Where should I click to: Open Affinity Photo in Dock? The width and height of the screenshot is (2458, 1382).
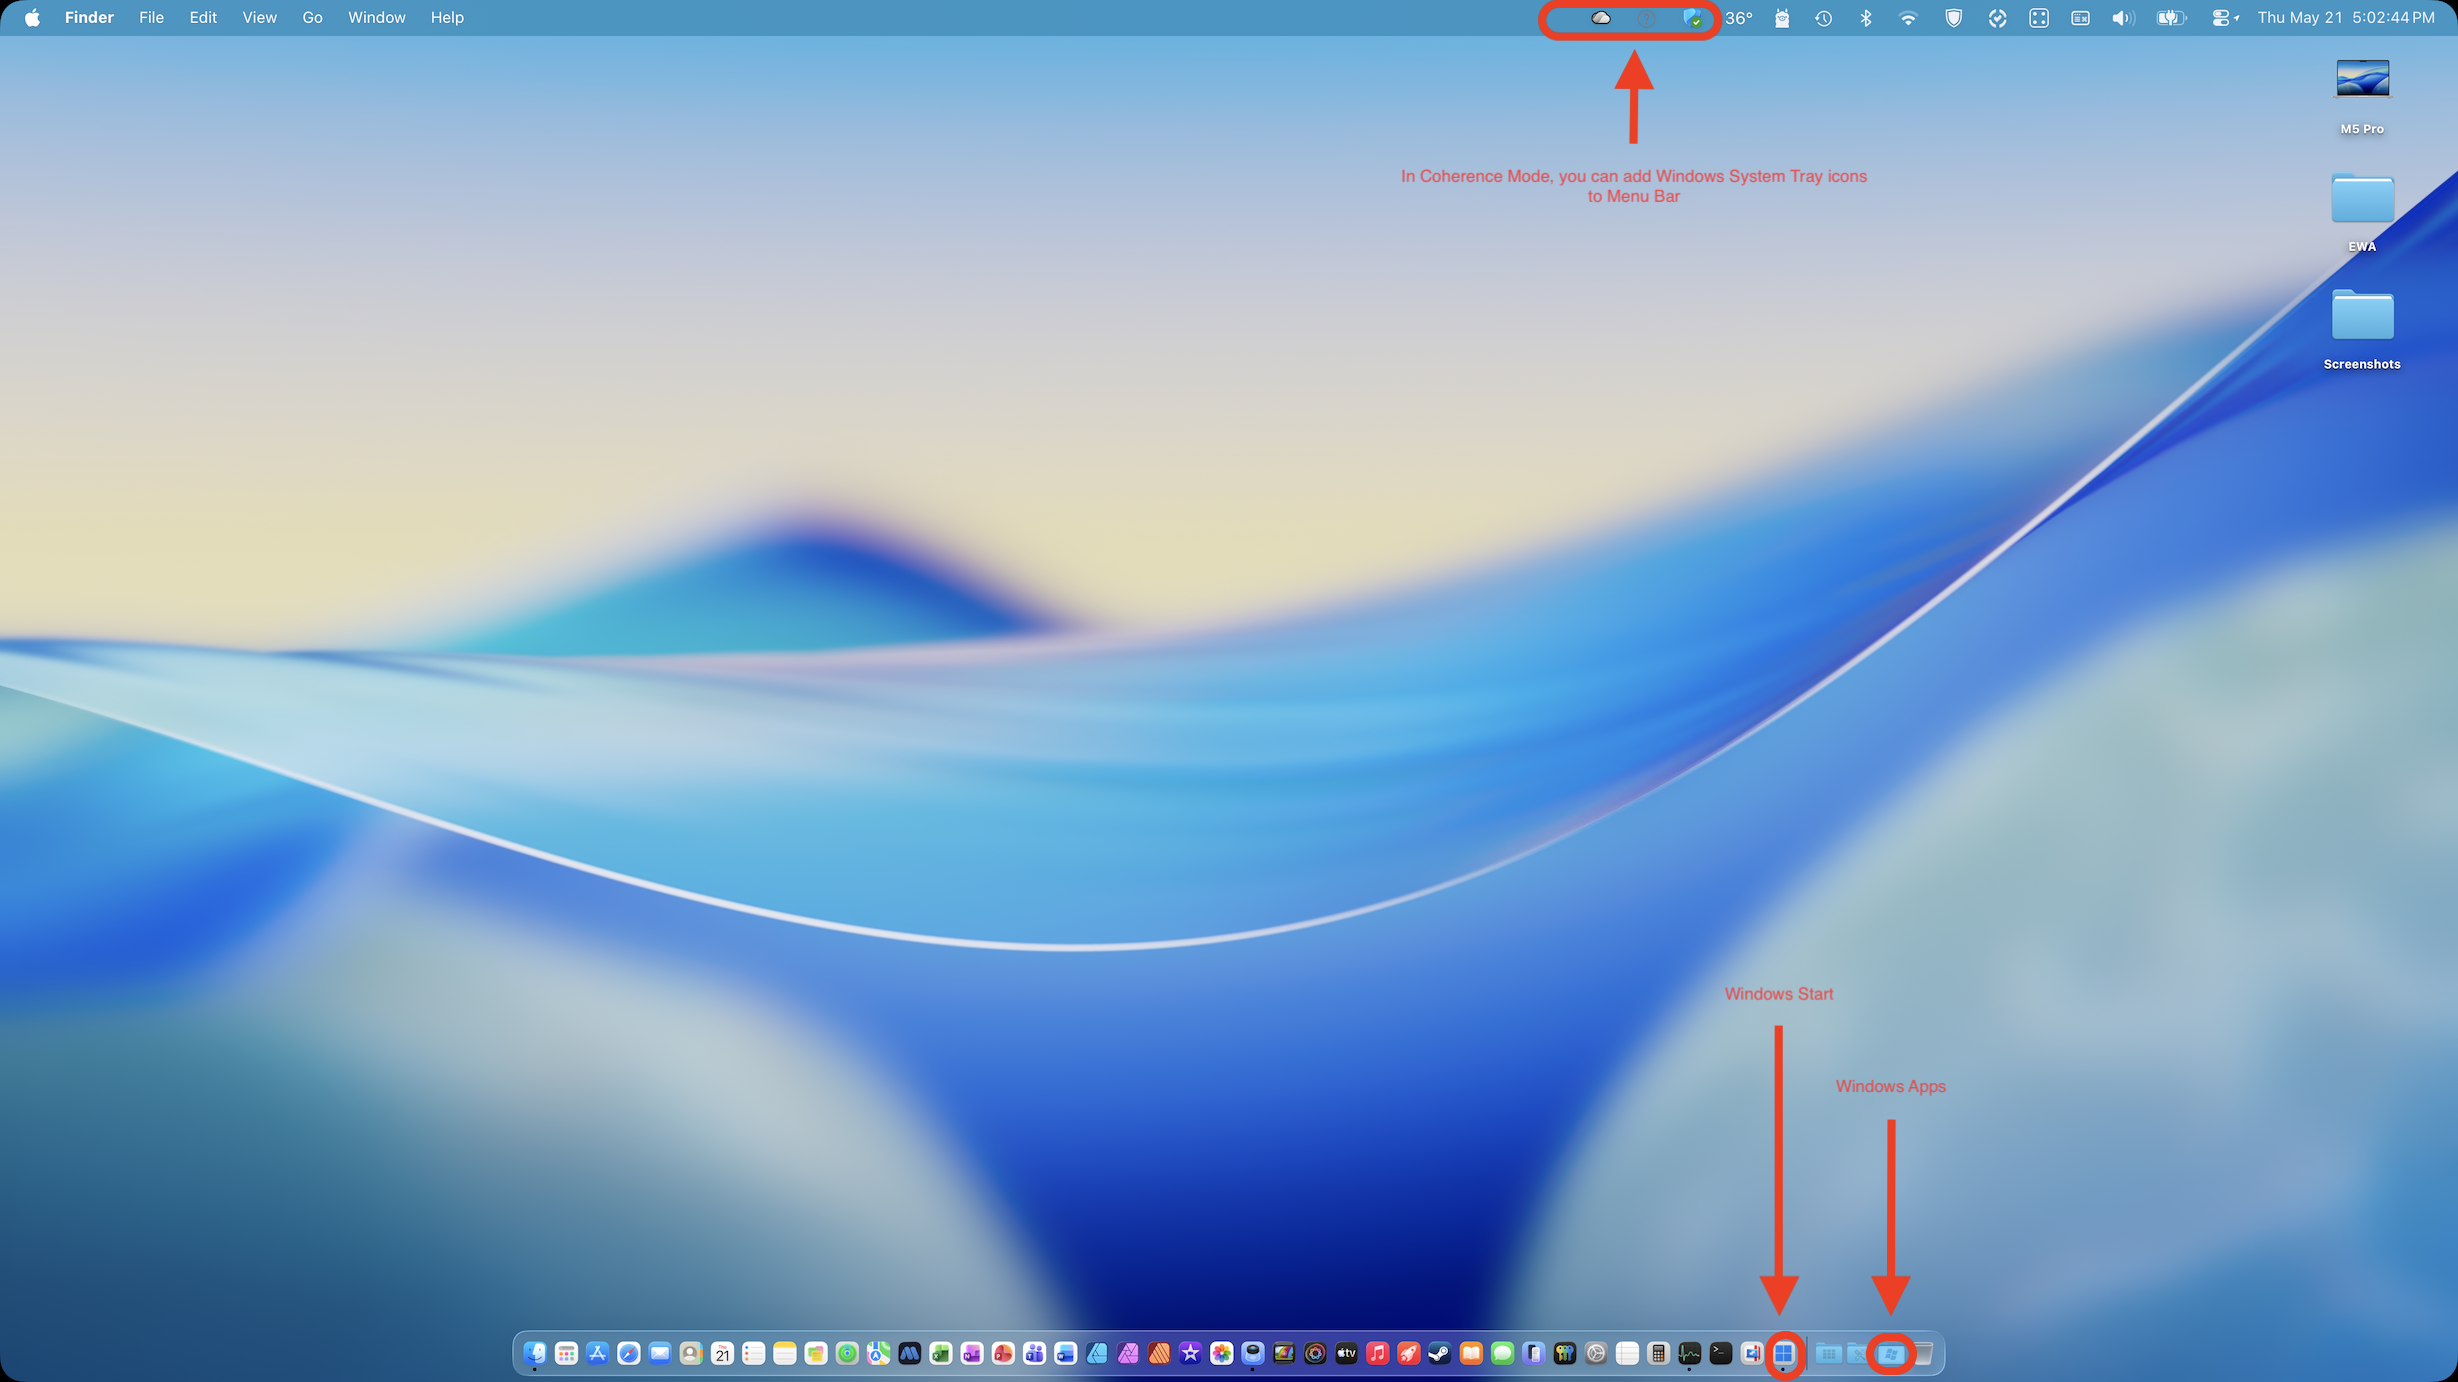tap(1128, 1353)
